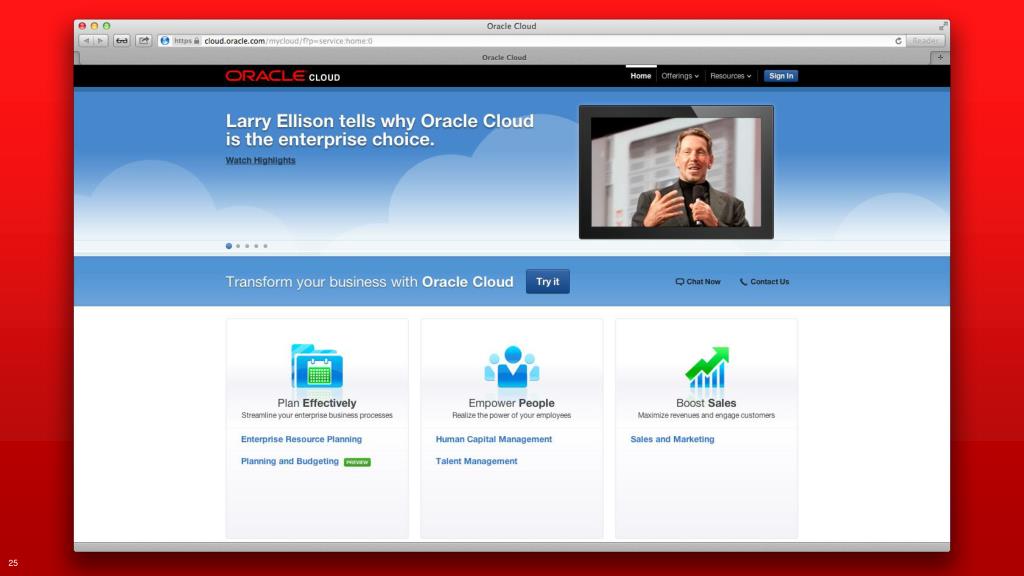Click "Streamline your enterprise business processes" text
Image resolution: width=1024 pixels, height=576 pixels.
[317, 415]
